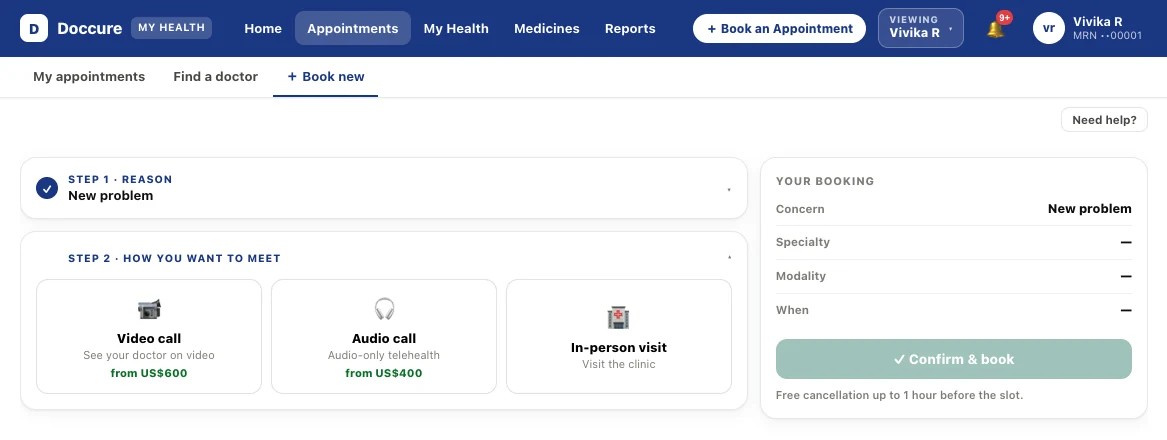This screenshot has width=1167, height=440.
Task: Choose the Audio call option
Action: (x=384, y=337)
